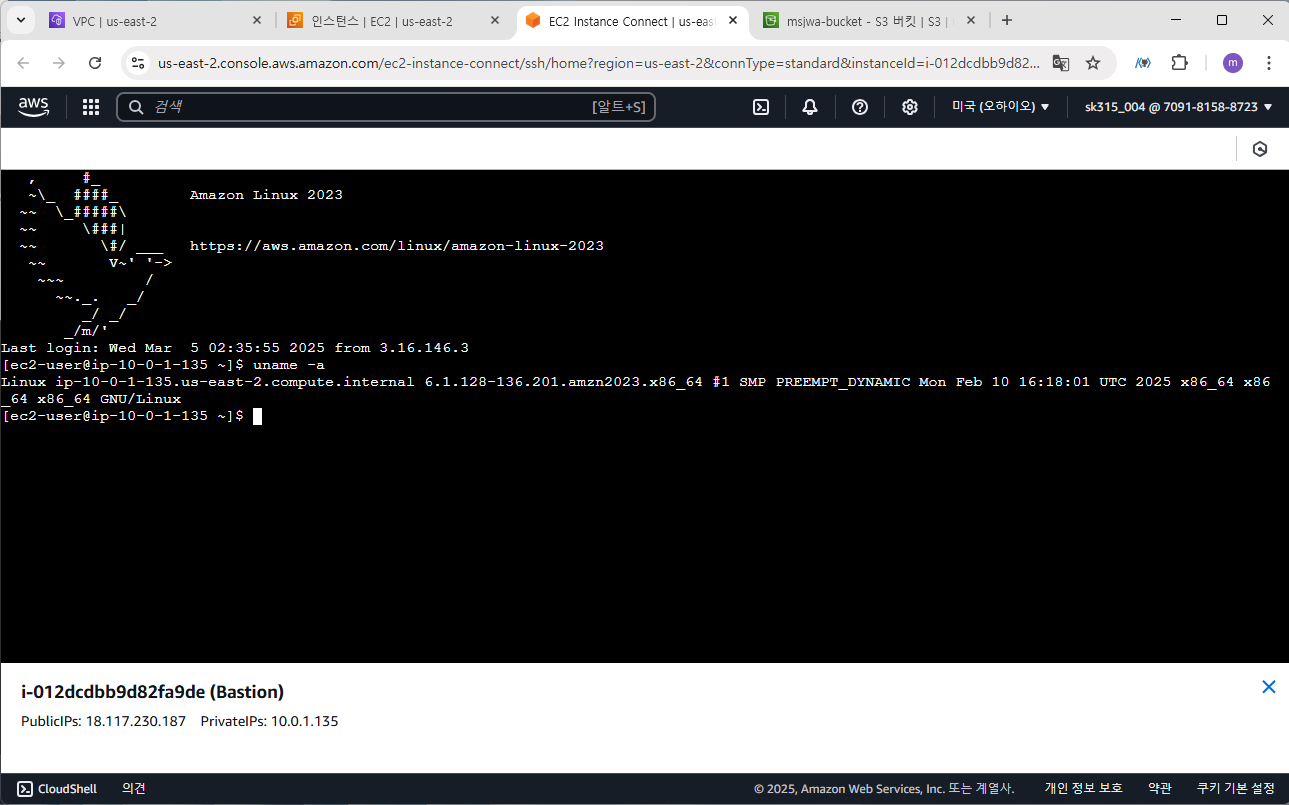
Task: Click the hexagon icon below account menu
Action: point(1260,149)
